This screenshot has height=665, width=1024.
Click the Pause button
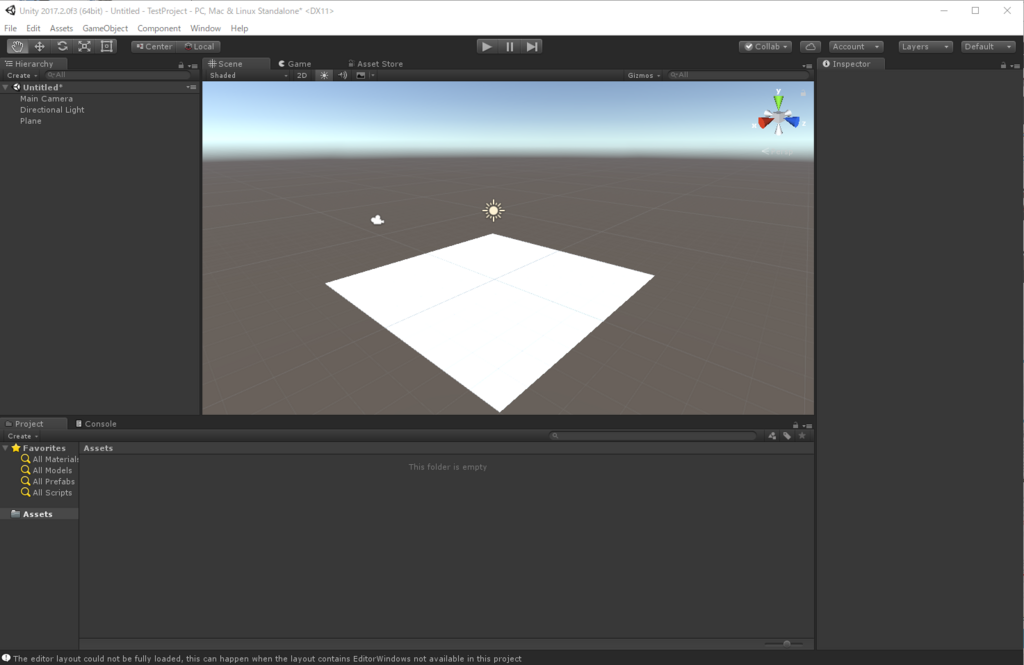pyautogui.click(x=509, y=46)
